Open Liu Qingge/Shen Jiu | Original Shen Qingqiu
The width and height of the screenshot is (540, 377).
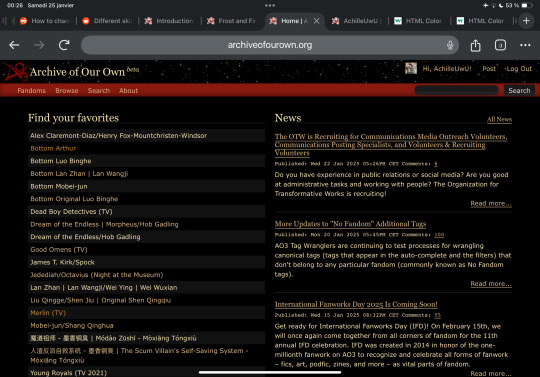point(101,300)
